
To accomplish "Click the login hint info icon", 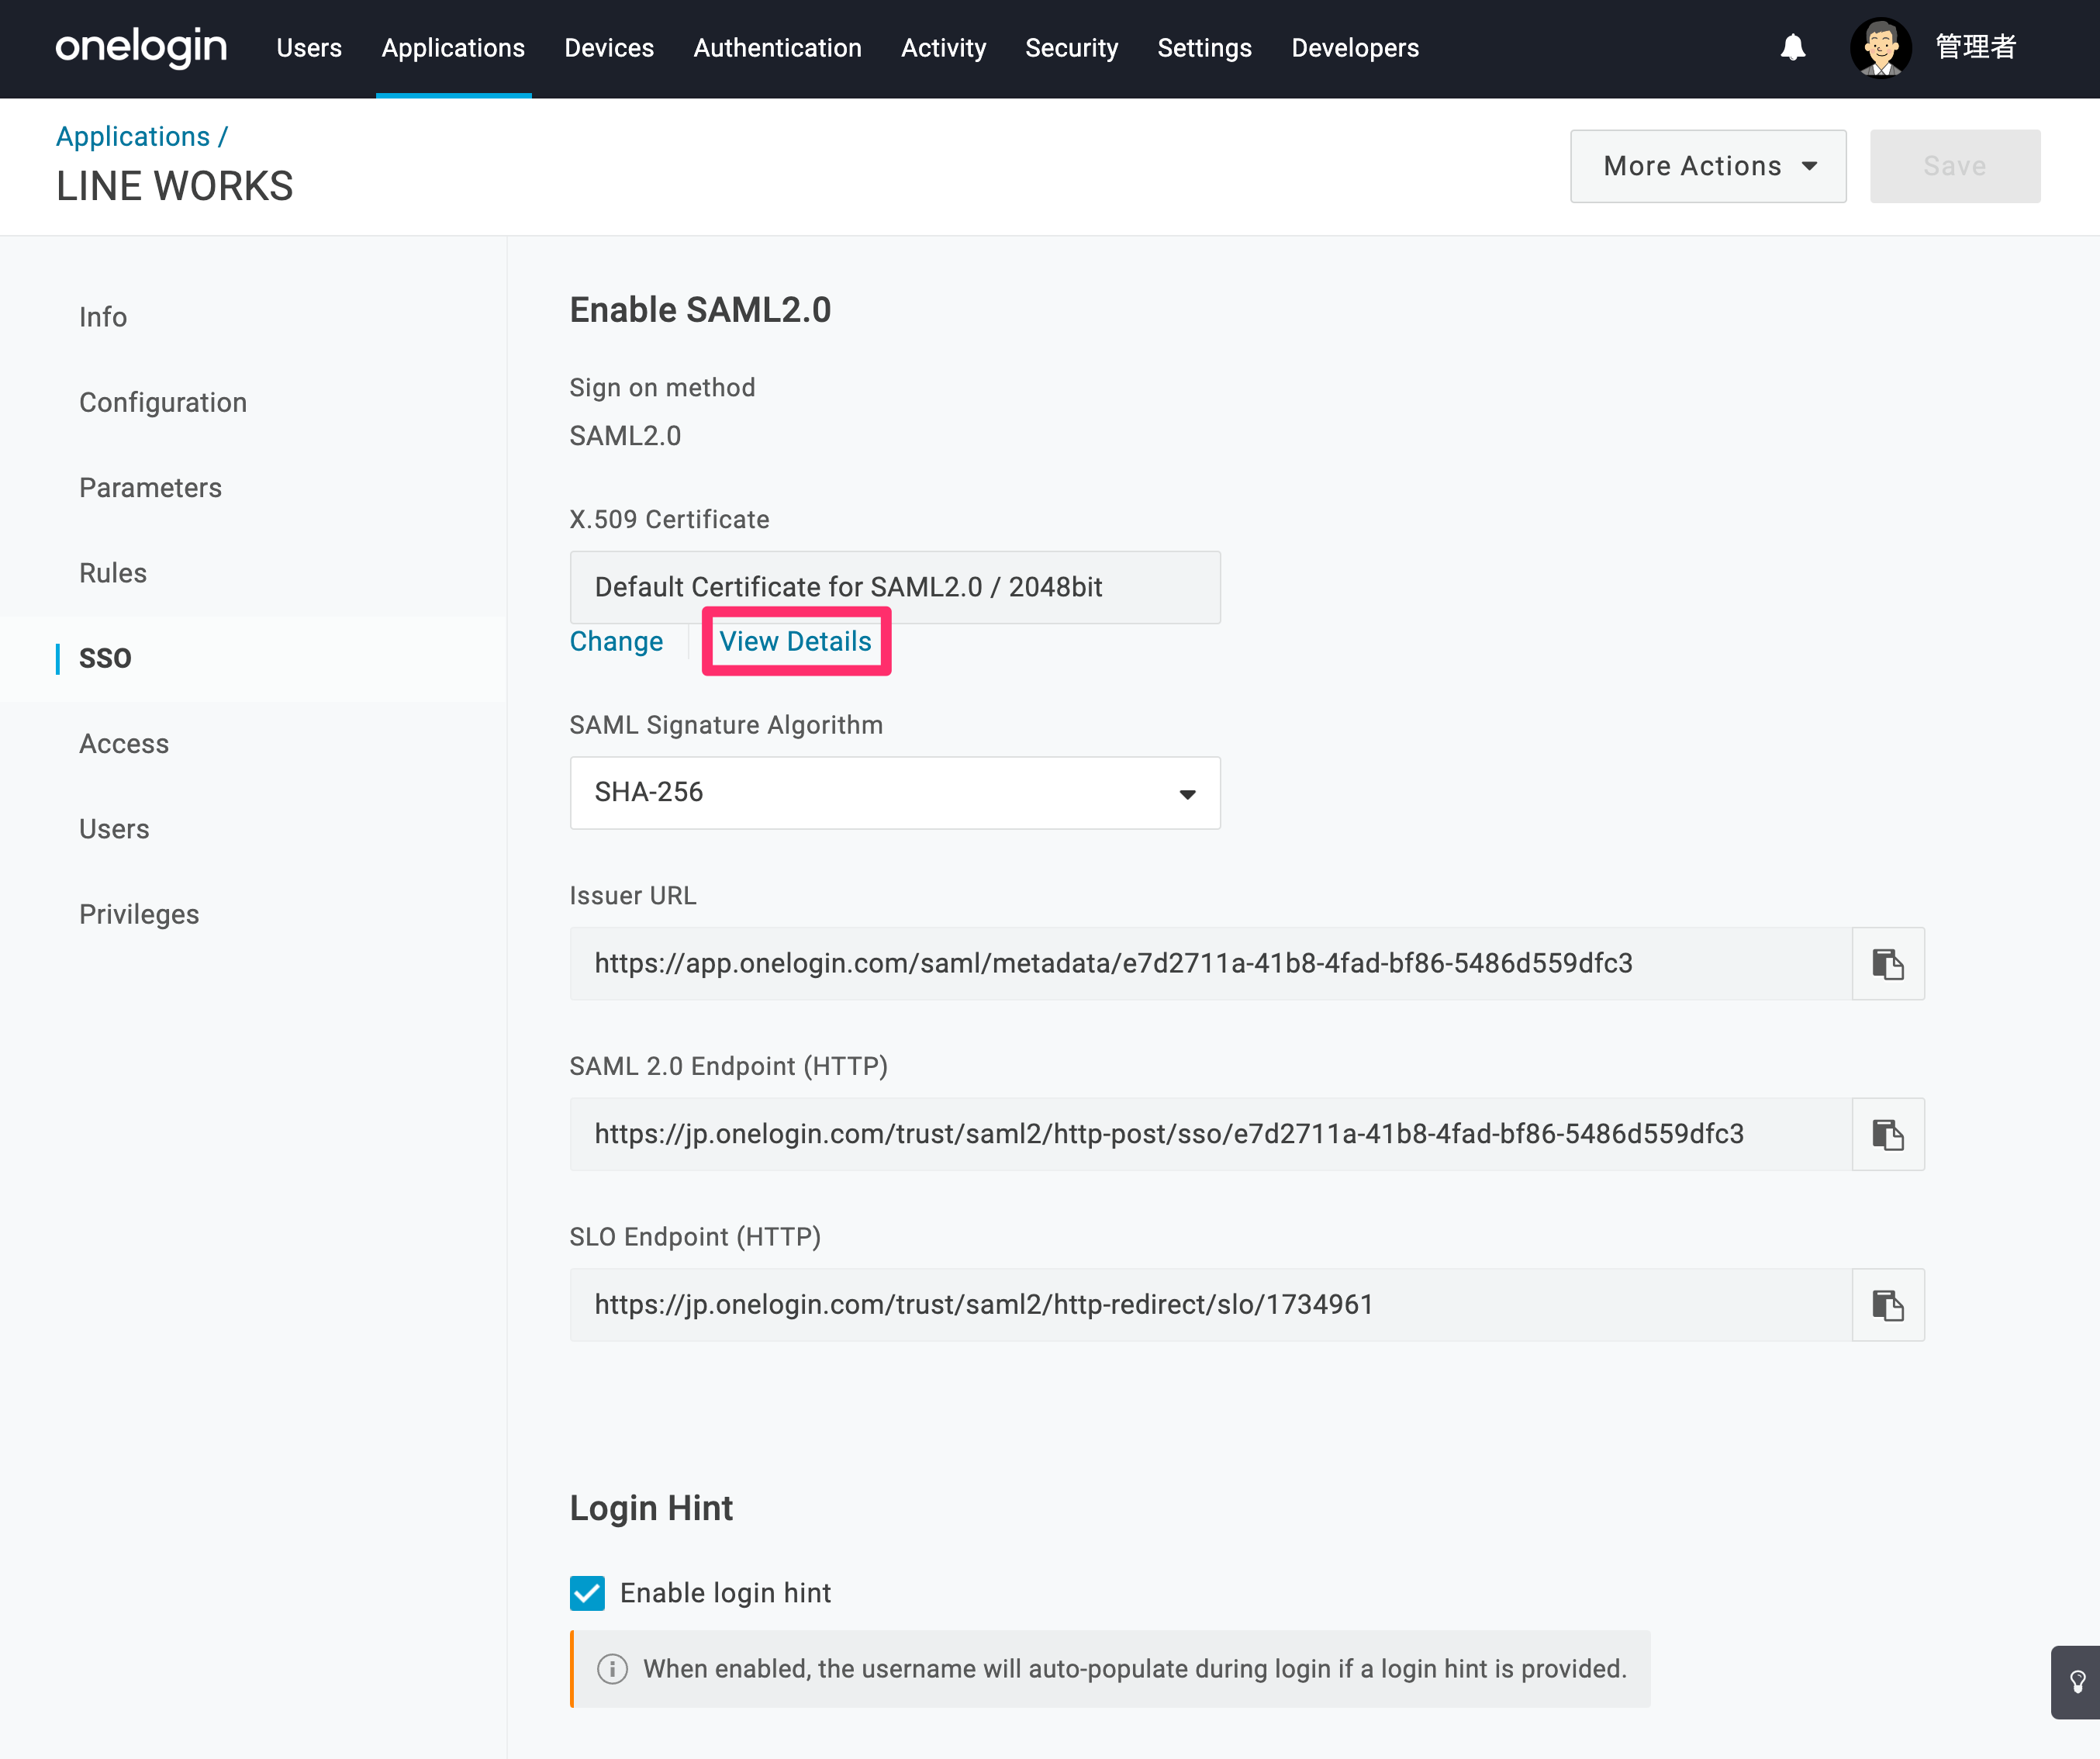I will pos(612,1669).
